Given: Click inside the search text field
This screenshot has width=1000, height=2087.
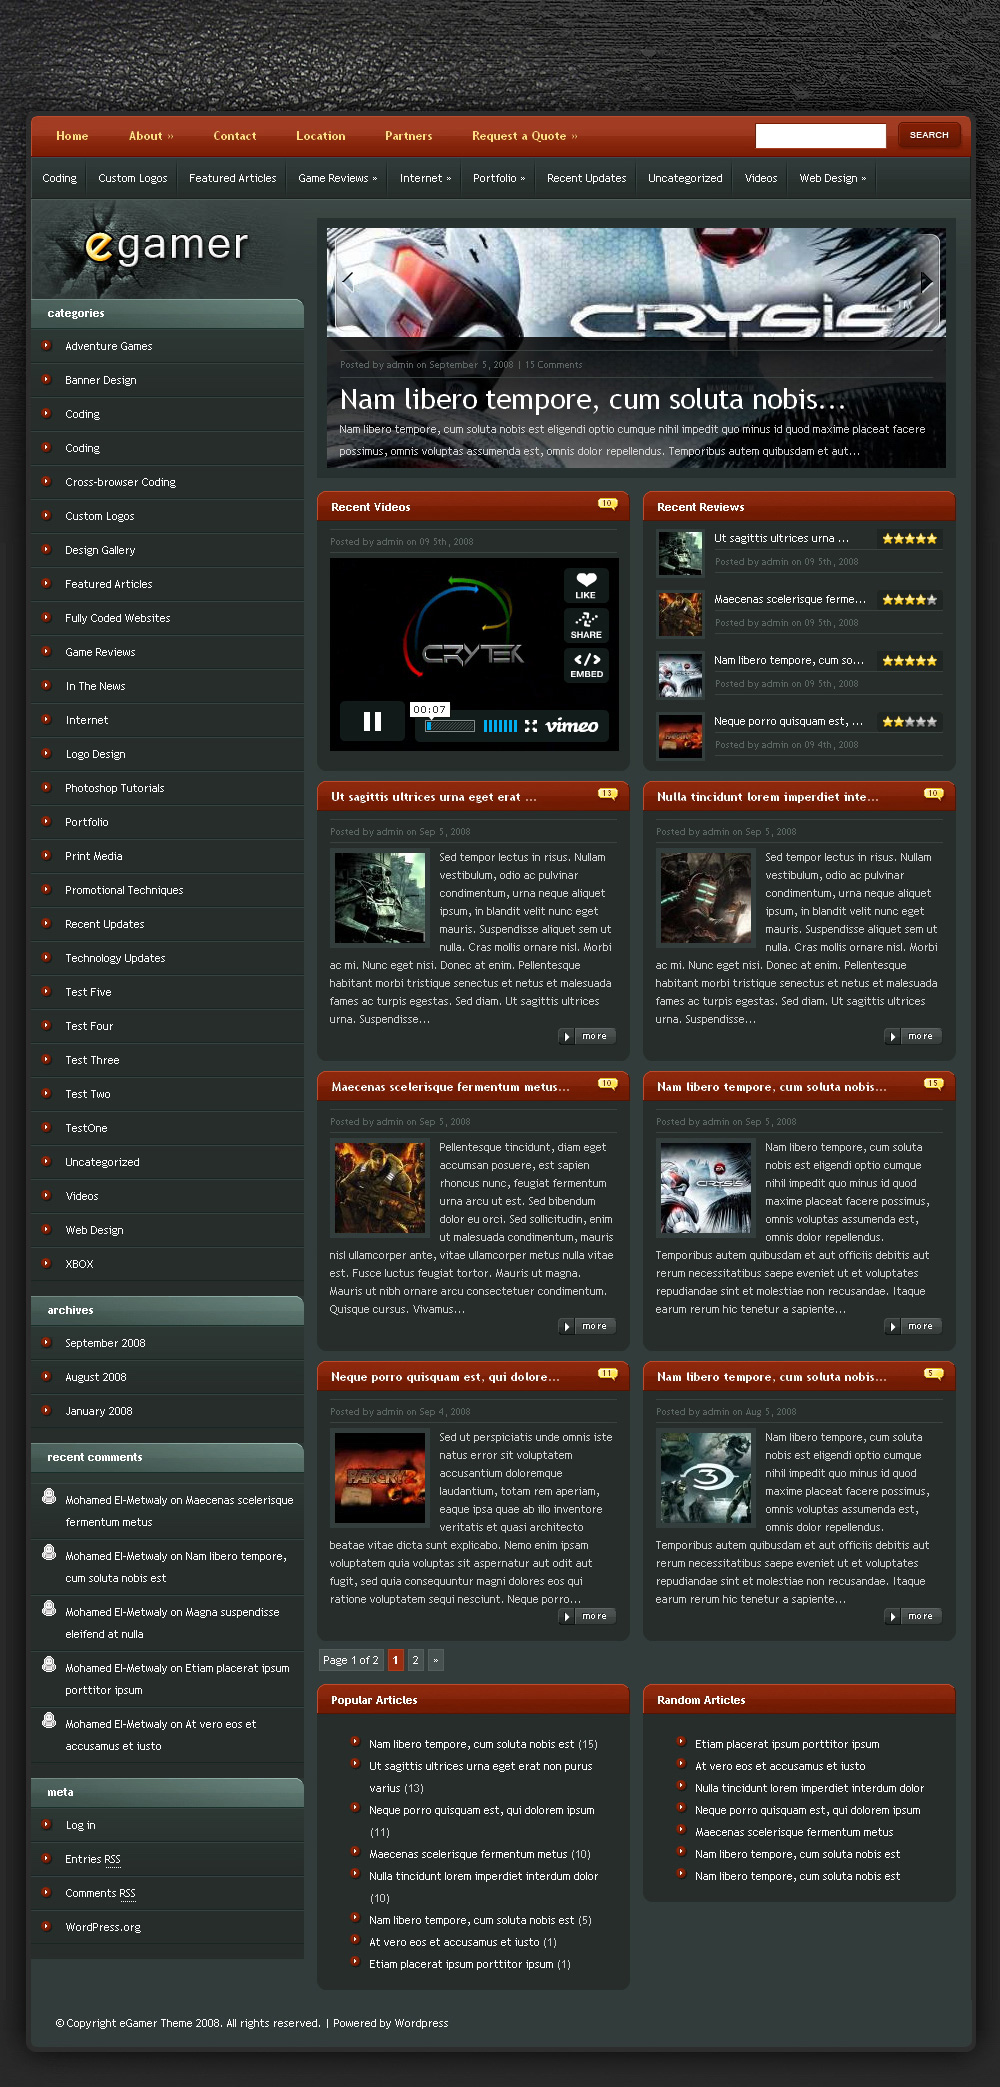Looking at the screenshot, I should 820,136.
